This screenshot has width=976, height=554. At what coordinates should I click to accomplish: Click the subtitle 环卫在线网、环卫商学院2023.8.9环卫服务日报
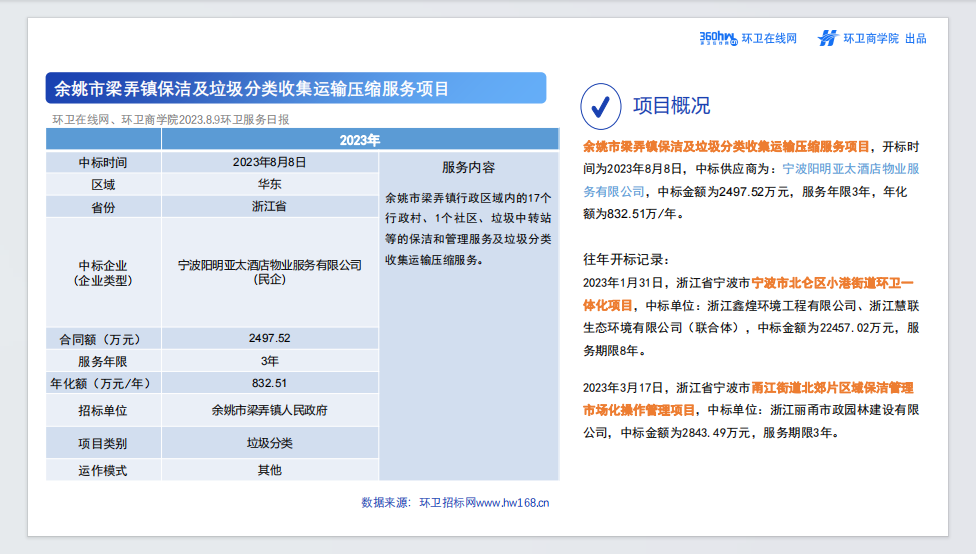(171, 120)
